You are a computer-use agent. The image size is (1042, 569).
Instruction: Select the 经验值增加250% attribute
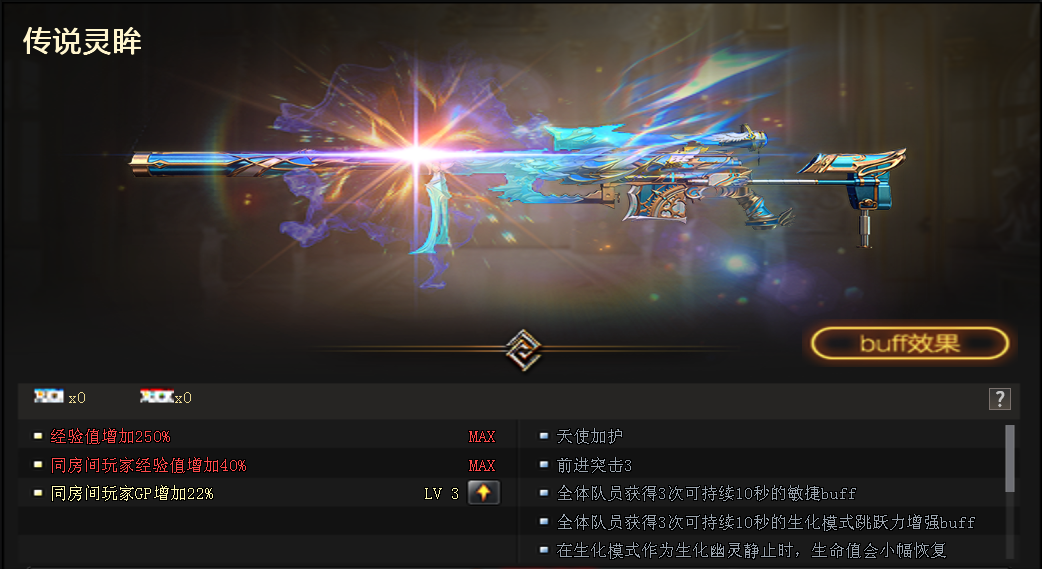pos(110,436)
